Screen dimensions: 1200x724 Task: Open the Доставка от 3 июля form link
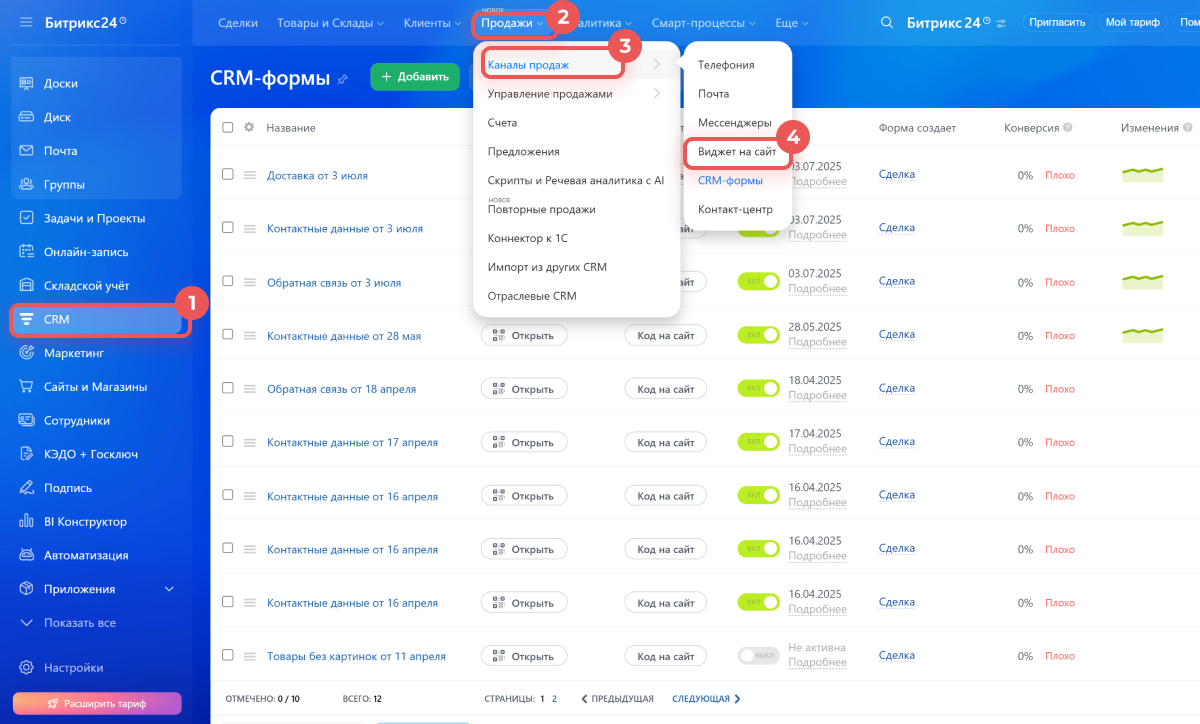pyautogui.click(x=317, y=175)
